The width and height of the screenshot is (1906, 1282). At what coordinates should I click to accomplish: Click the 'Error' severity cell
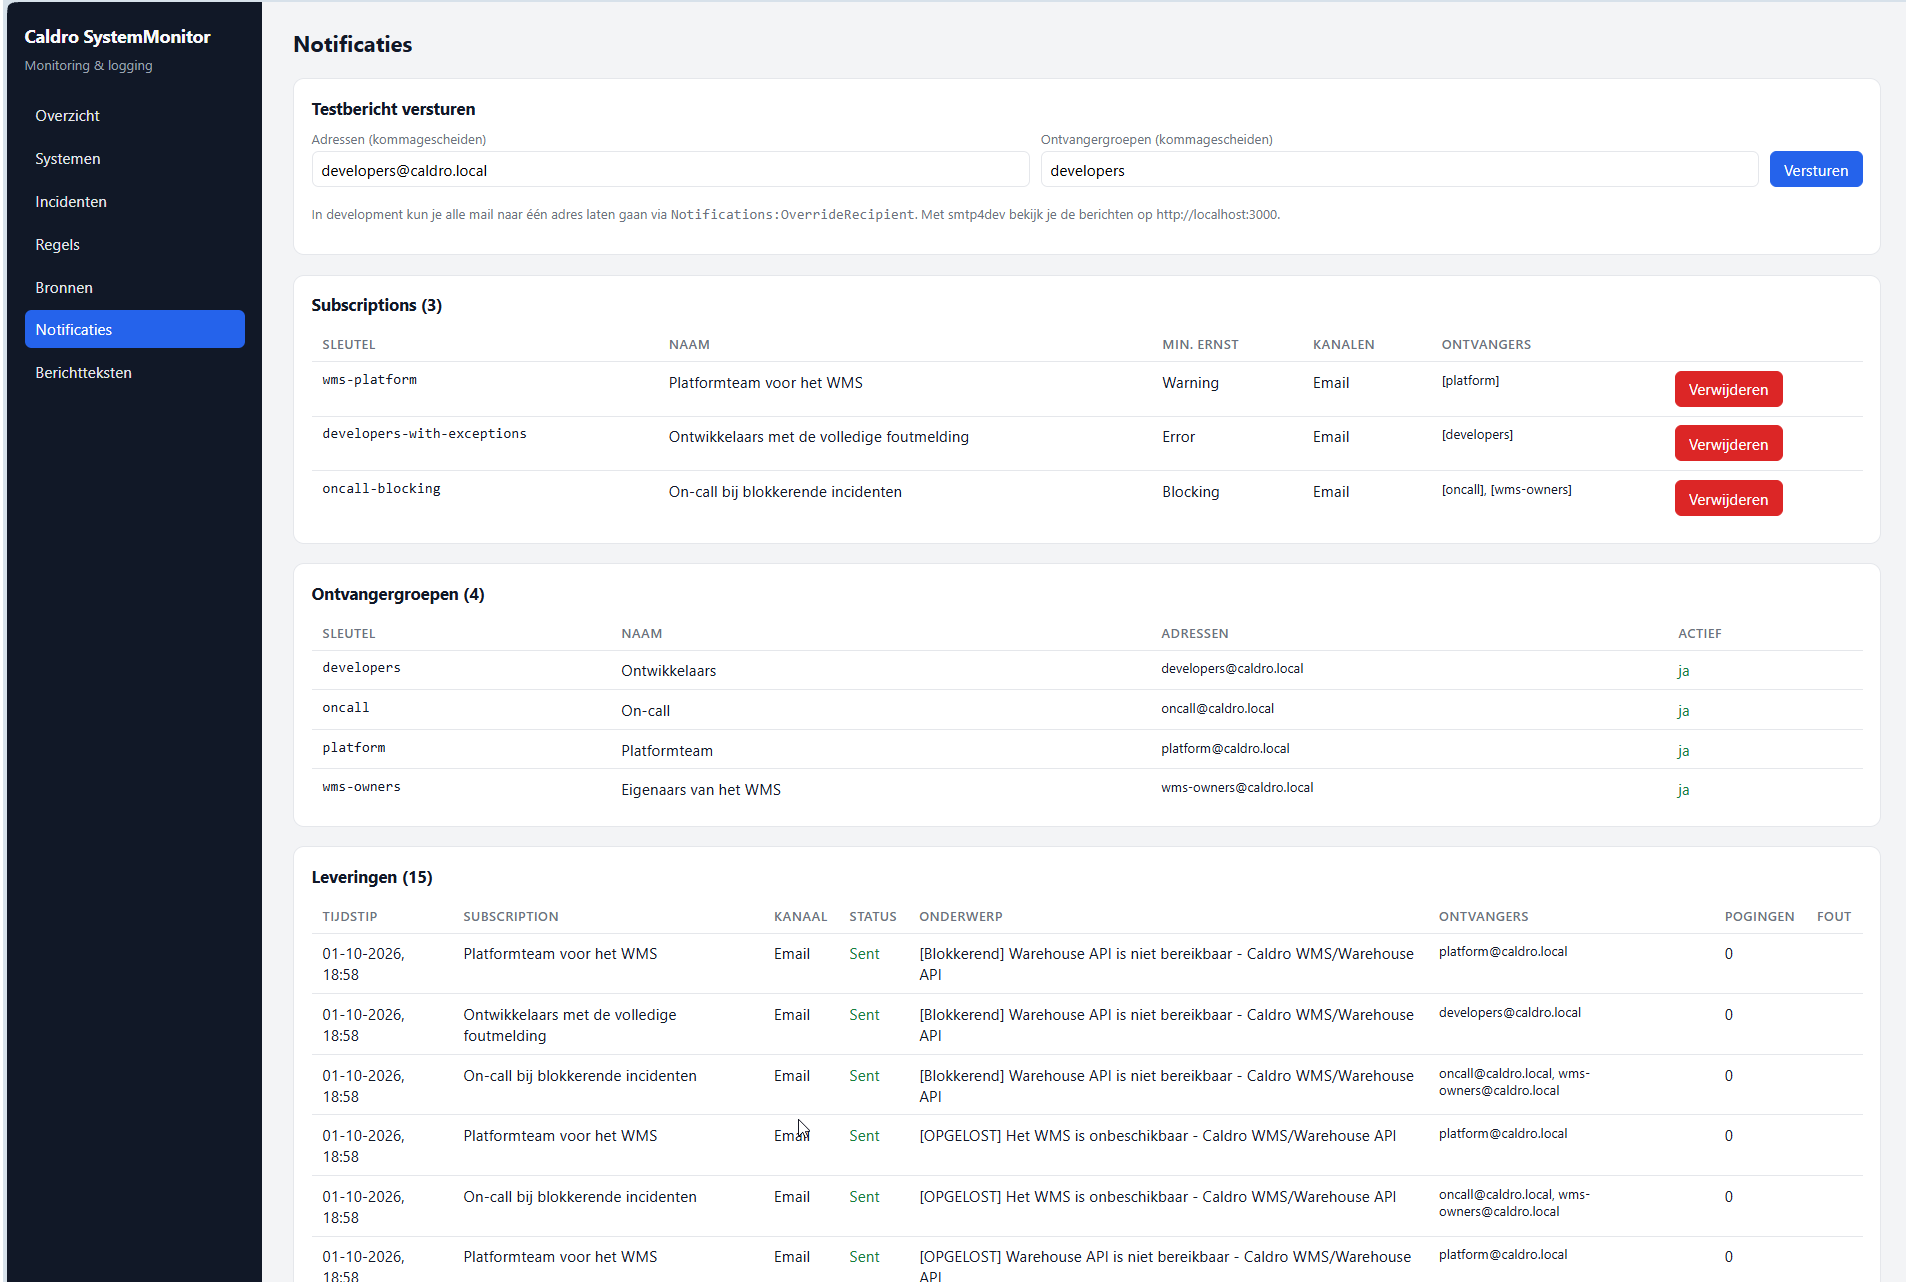tap(1178, 437)
